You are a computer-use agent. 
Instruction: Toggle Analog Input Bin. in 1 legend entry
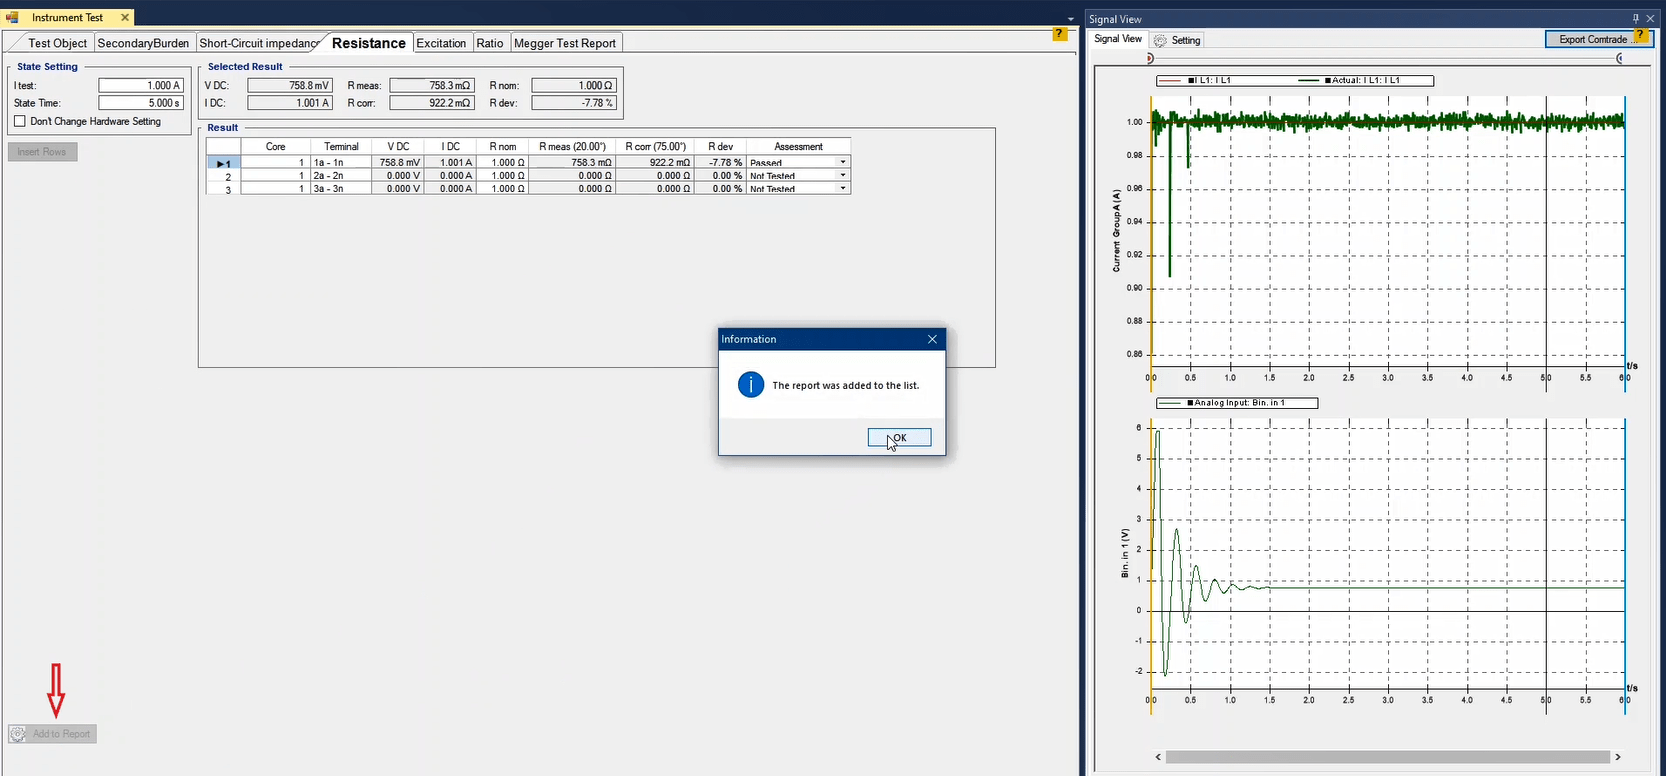(x=1237, y=403)
